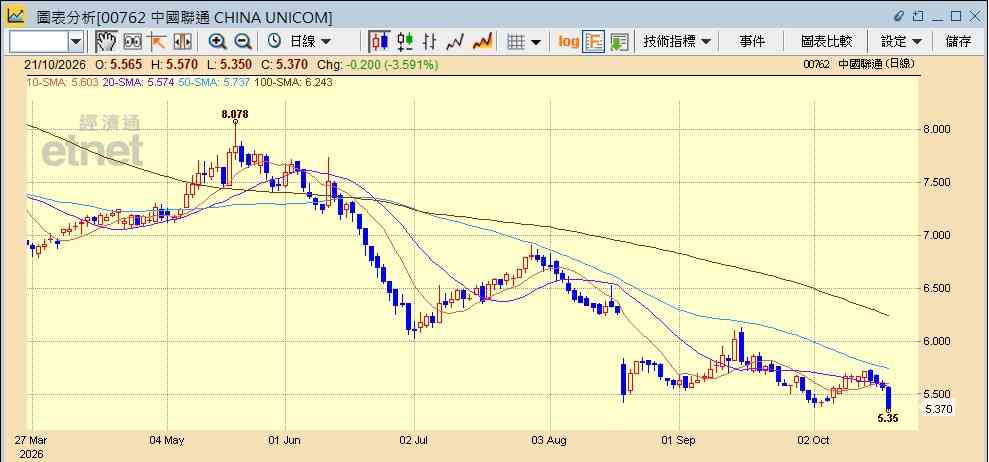Click the clock period icon
Image resolution: width=989 pixels, height=462 pixels.
point(274,42)
